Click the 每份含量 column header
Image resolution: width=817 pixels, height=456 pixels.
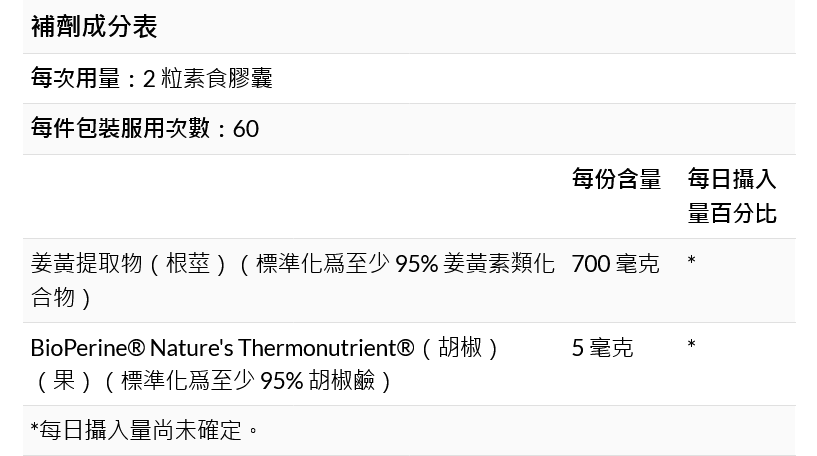[616, 179]
